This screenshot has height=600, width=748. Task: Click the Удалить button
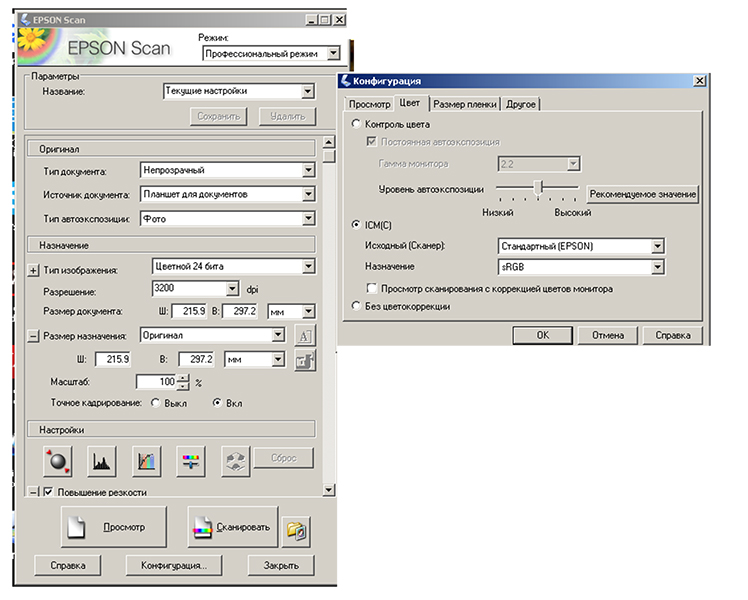(x=287, y=116)
